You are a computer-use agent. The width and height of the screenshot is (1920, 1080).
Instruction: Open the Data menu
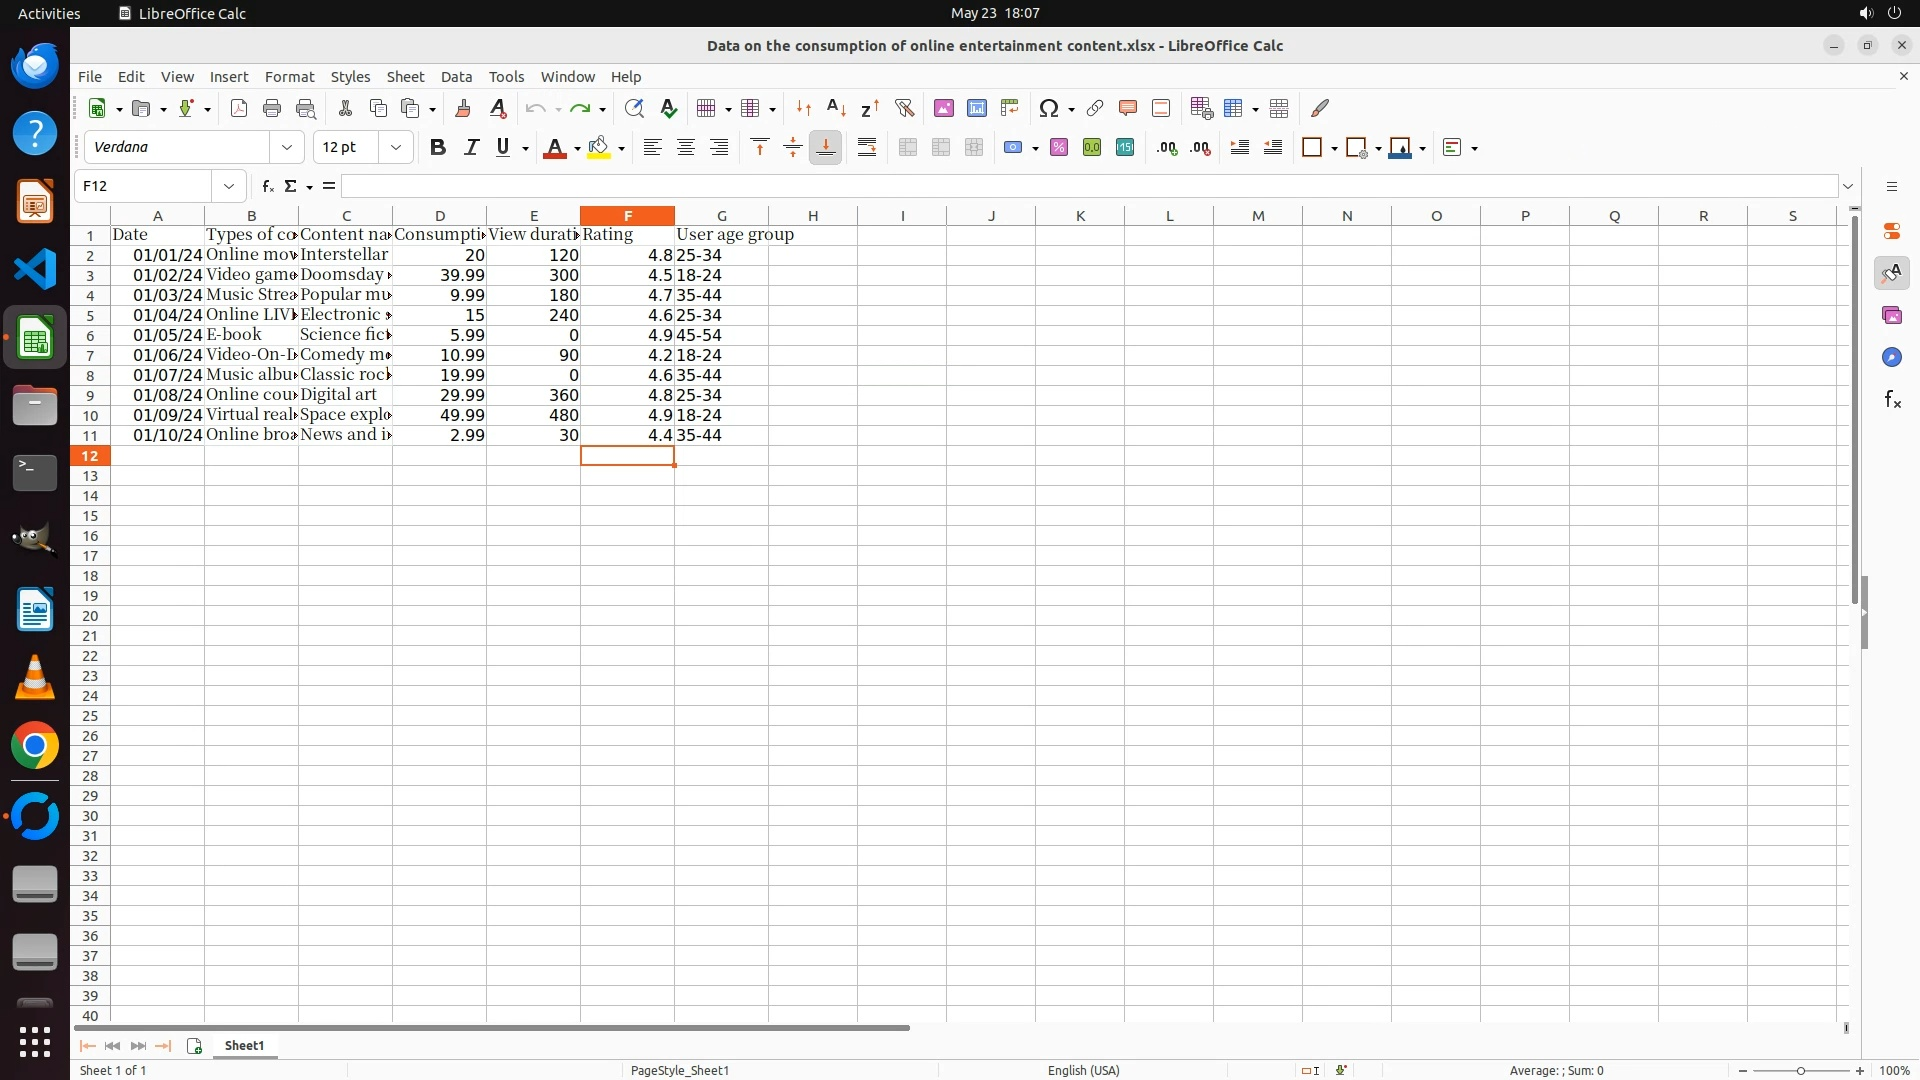[x=456, y=76]
